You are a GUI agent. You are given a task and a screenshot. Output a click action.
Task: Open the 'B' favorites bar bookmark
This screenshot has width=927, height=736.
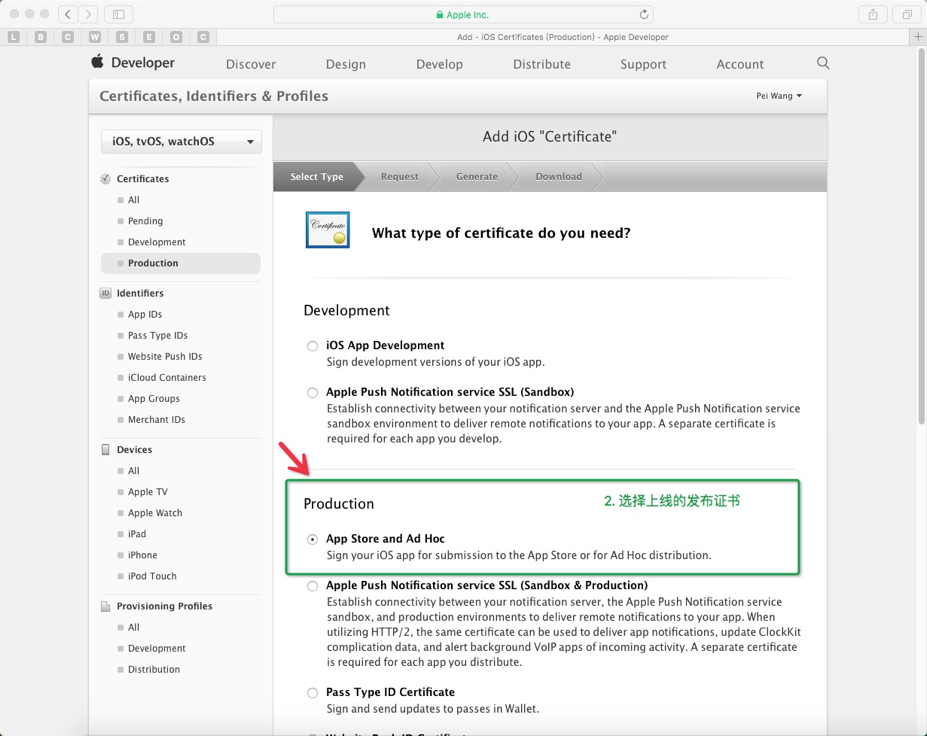[x=41, y=37]
